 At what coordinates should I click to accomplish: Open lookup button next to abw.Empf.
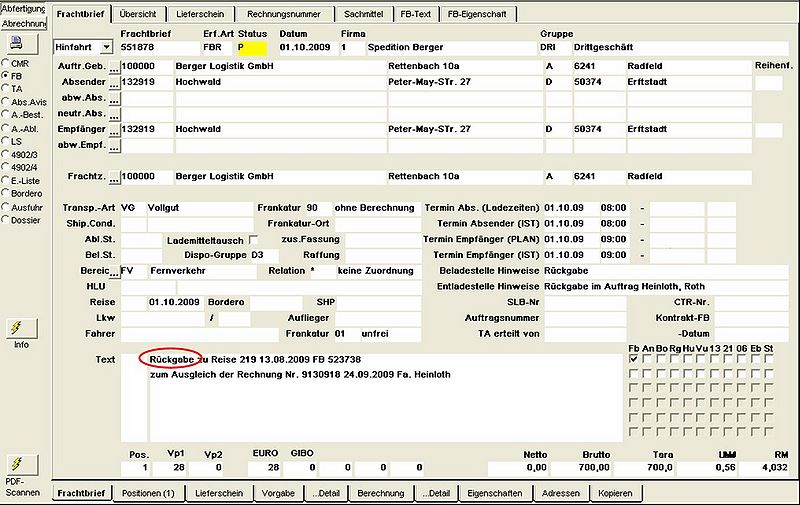click(114, 146)
